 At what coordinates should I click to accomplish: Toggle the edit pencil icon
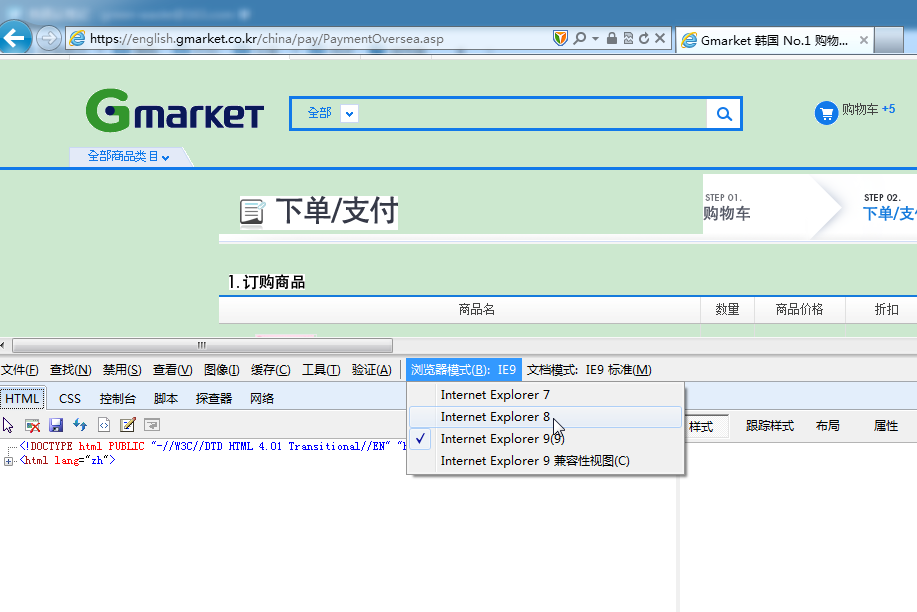[x=127, y=425]
